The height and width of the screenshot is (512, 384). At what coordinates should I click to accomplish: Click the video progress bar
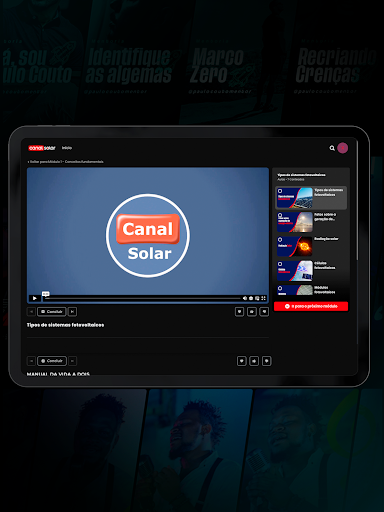tap(143, 298)
